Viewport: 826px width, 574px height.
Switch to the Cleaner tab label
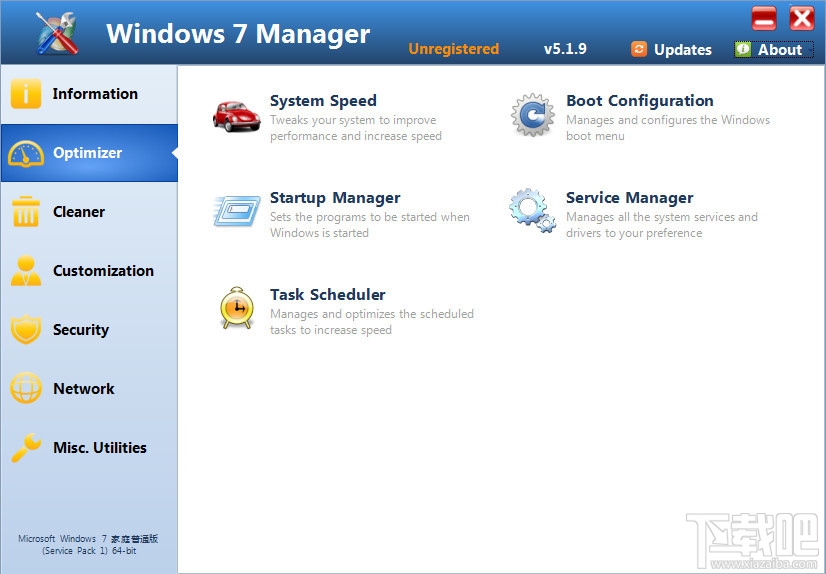point(79,212)
